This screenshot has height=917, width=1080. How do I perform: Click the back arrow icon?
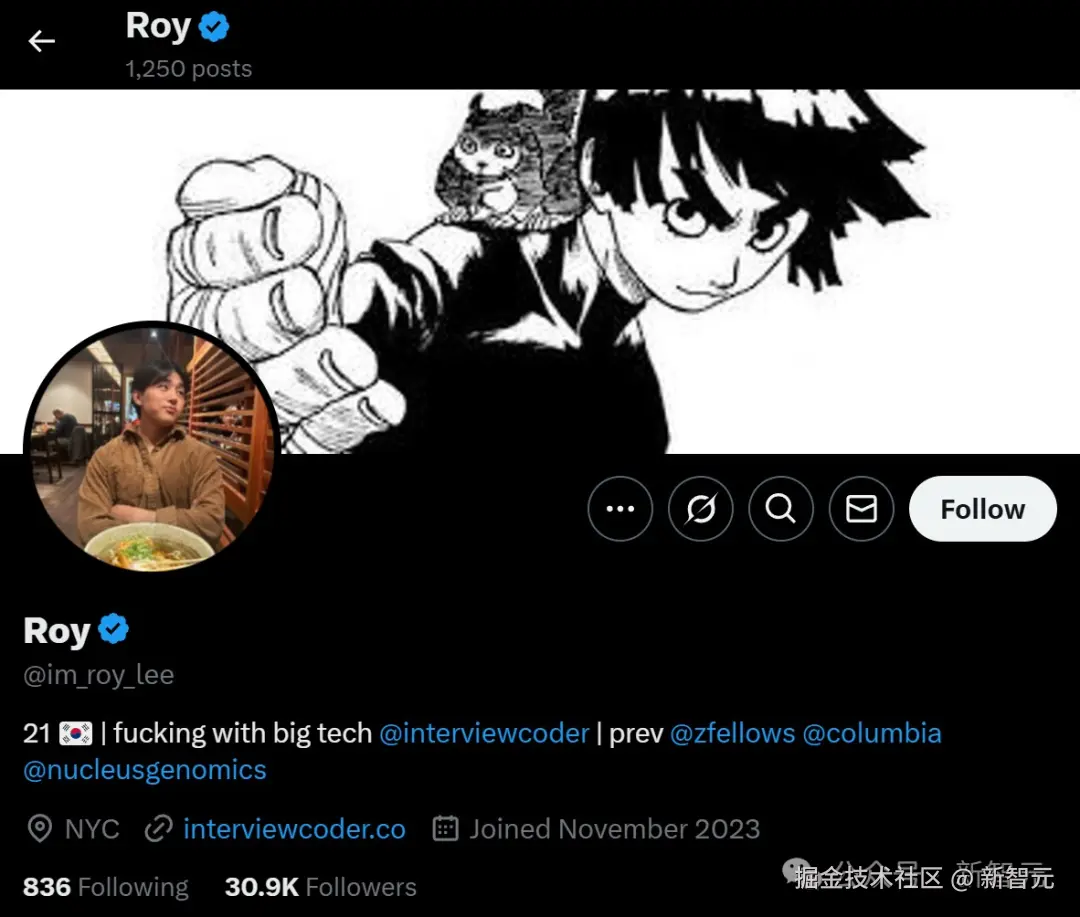coord(42,41)
